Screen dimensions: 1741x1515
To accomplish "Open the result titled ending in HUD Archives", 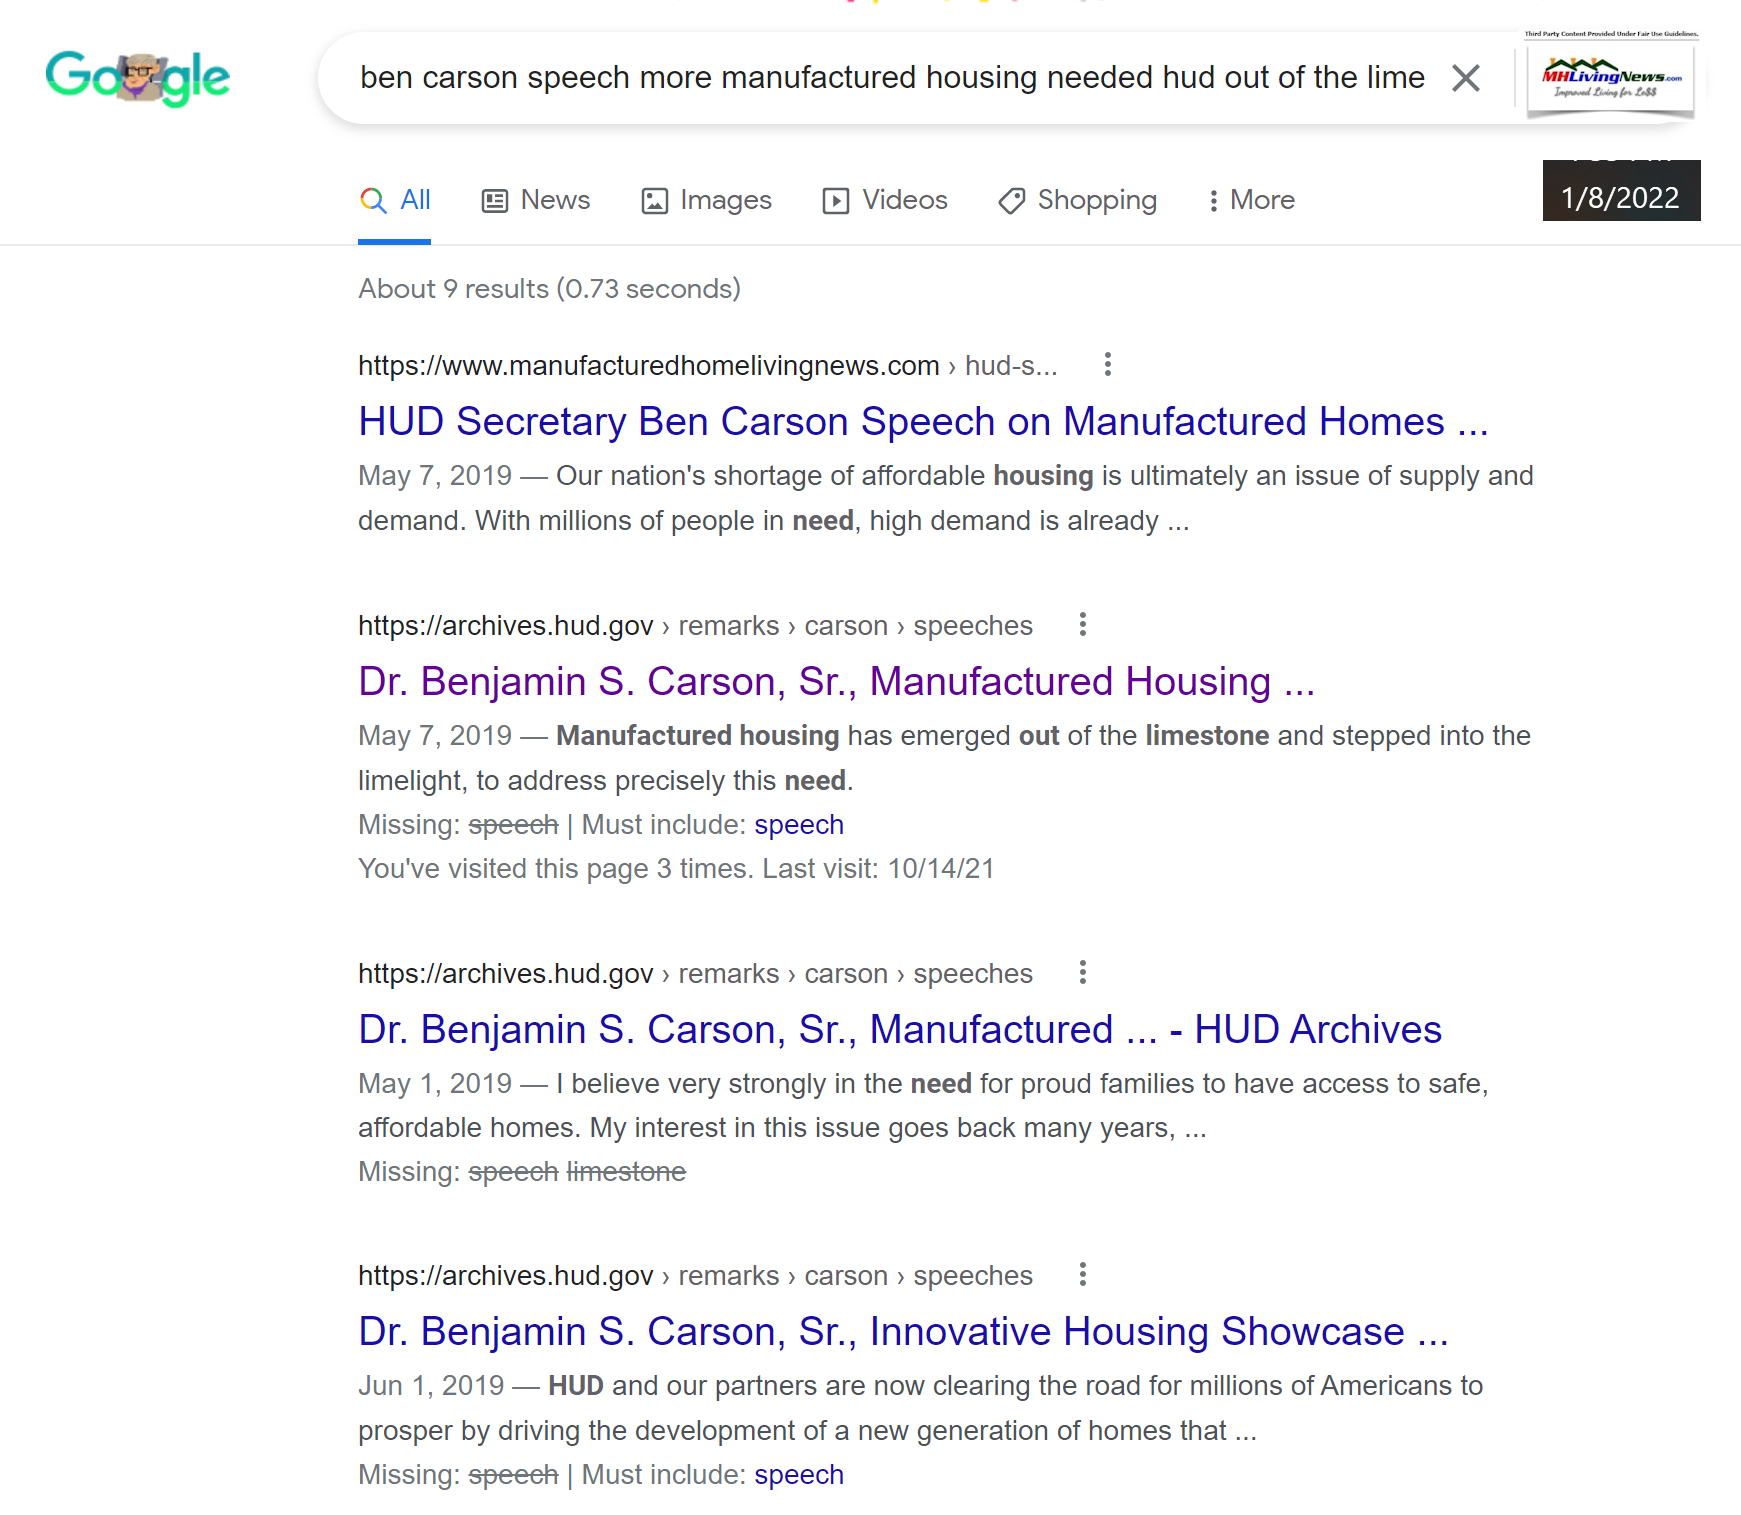I will click(899, 1030).
